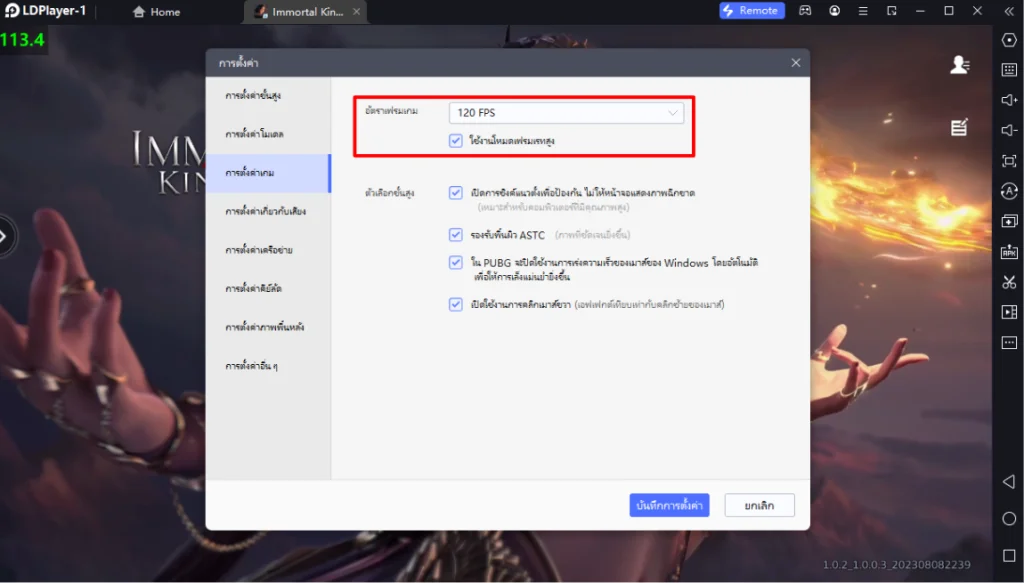Open the operation recorder sync icon

pyautogui.click(x=1009, y=191)
